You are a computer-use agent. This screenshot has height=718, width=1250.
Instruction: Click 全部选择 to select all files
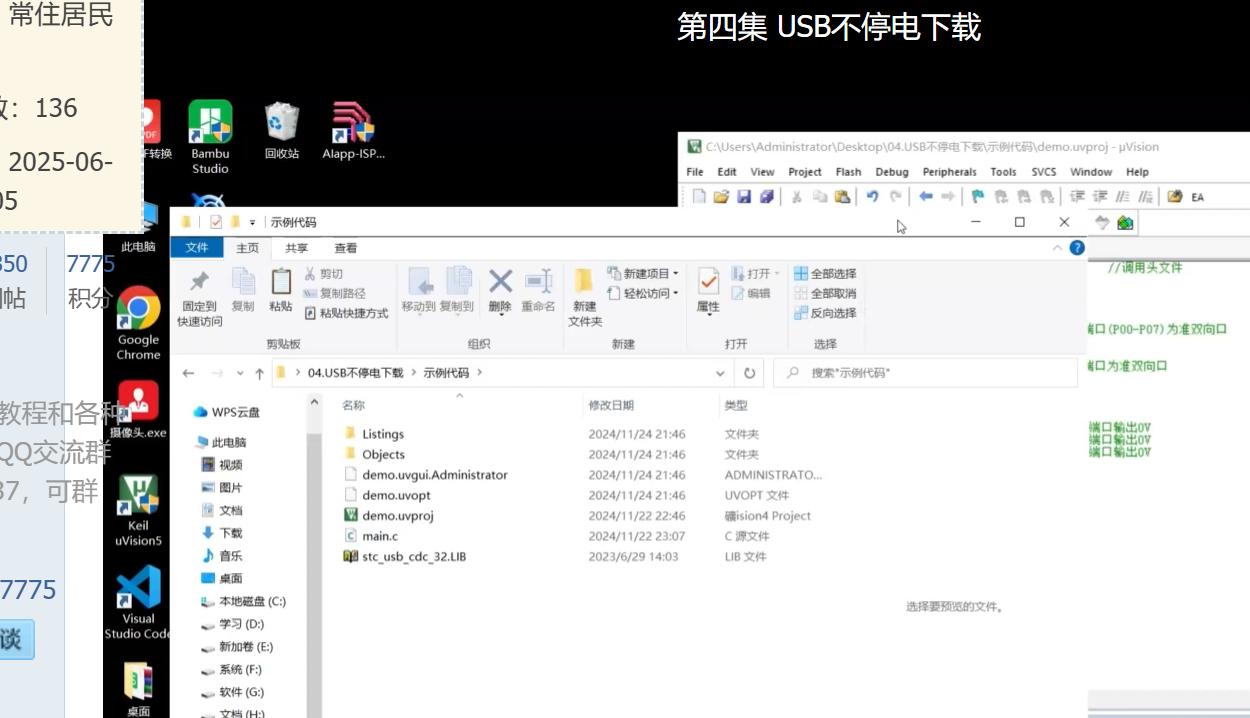click(x=827, y=273)
